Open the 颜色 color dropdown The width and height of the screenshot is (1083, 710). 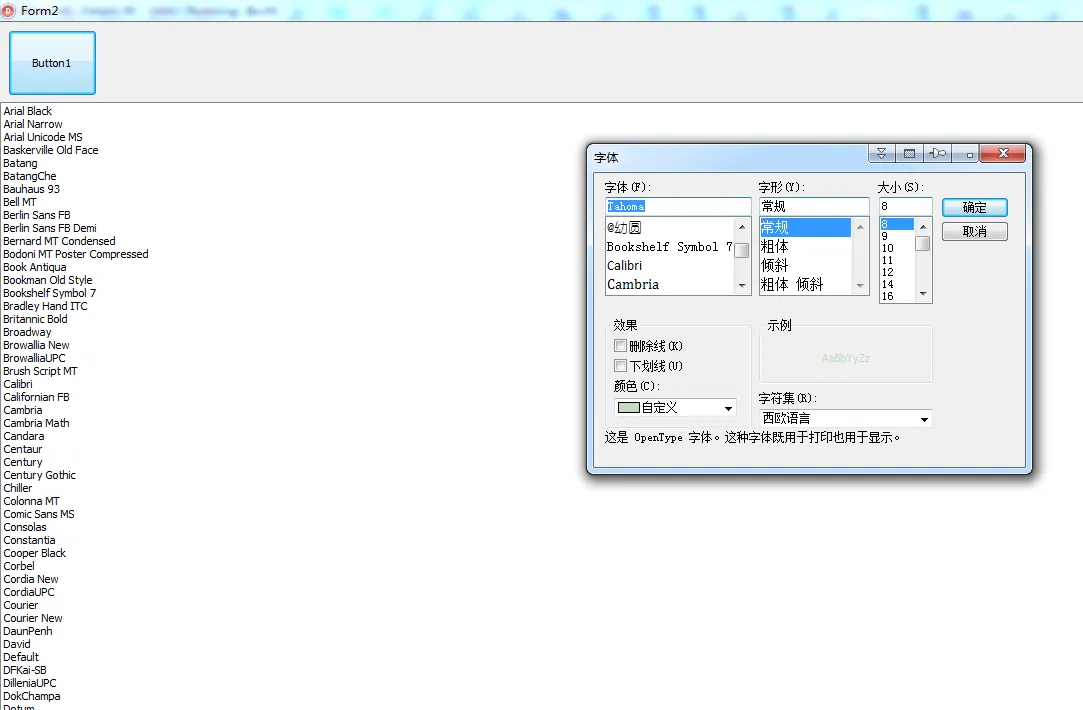pos(728,408)
